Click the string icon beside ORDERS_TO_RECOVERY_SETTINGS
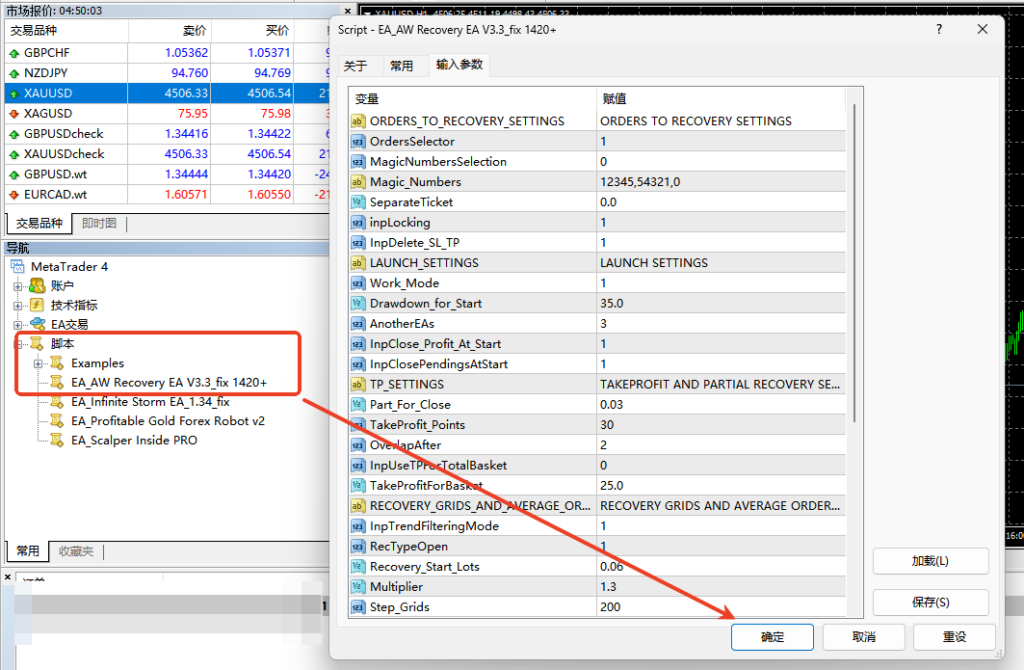The width and height of the screenshot is (1024, 670). point(358,121)
